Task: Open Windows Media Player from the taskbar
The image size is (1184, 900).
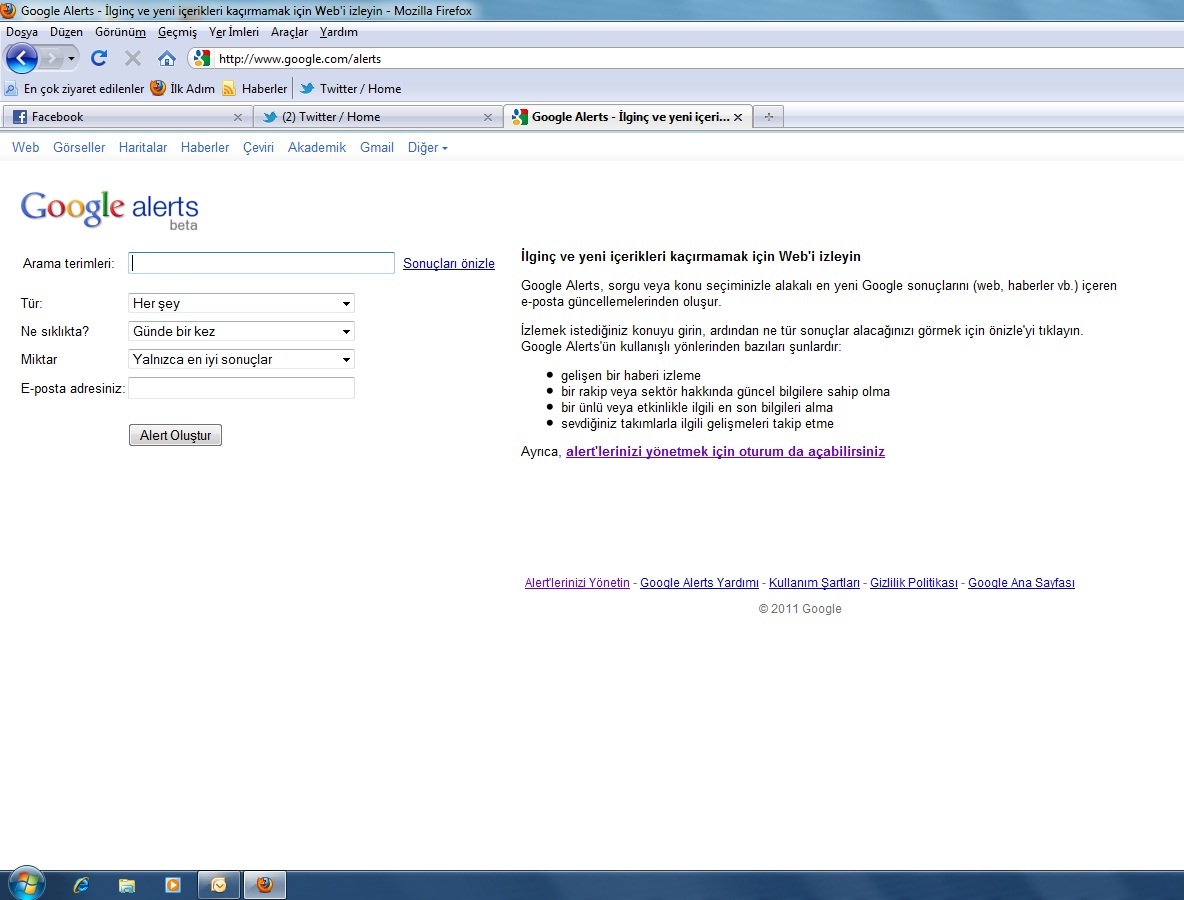Action: pos(173,885)
